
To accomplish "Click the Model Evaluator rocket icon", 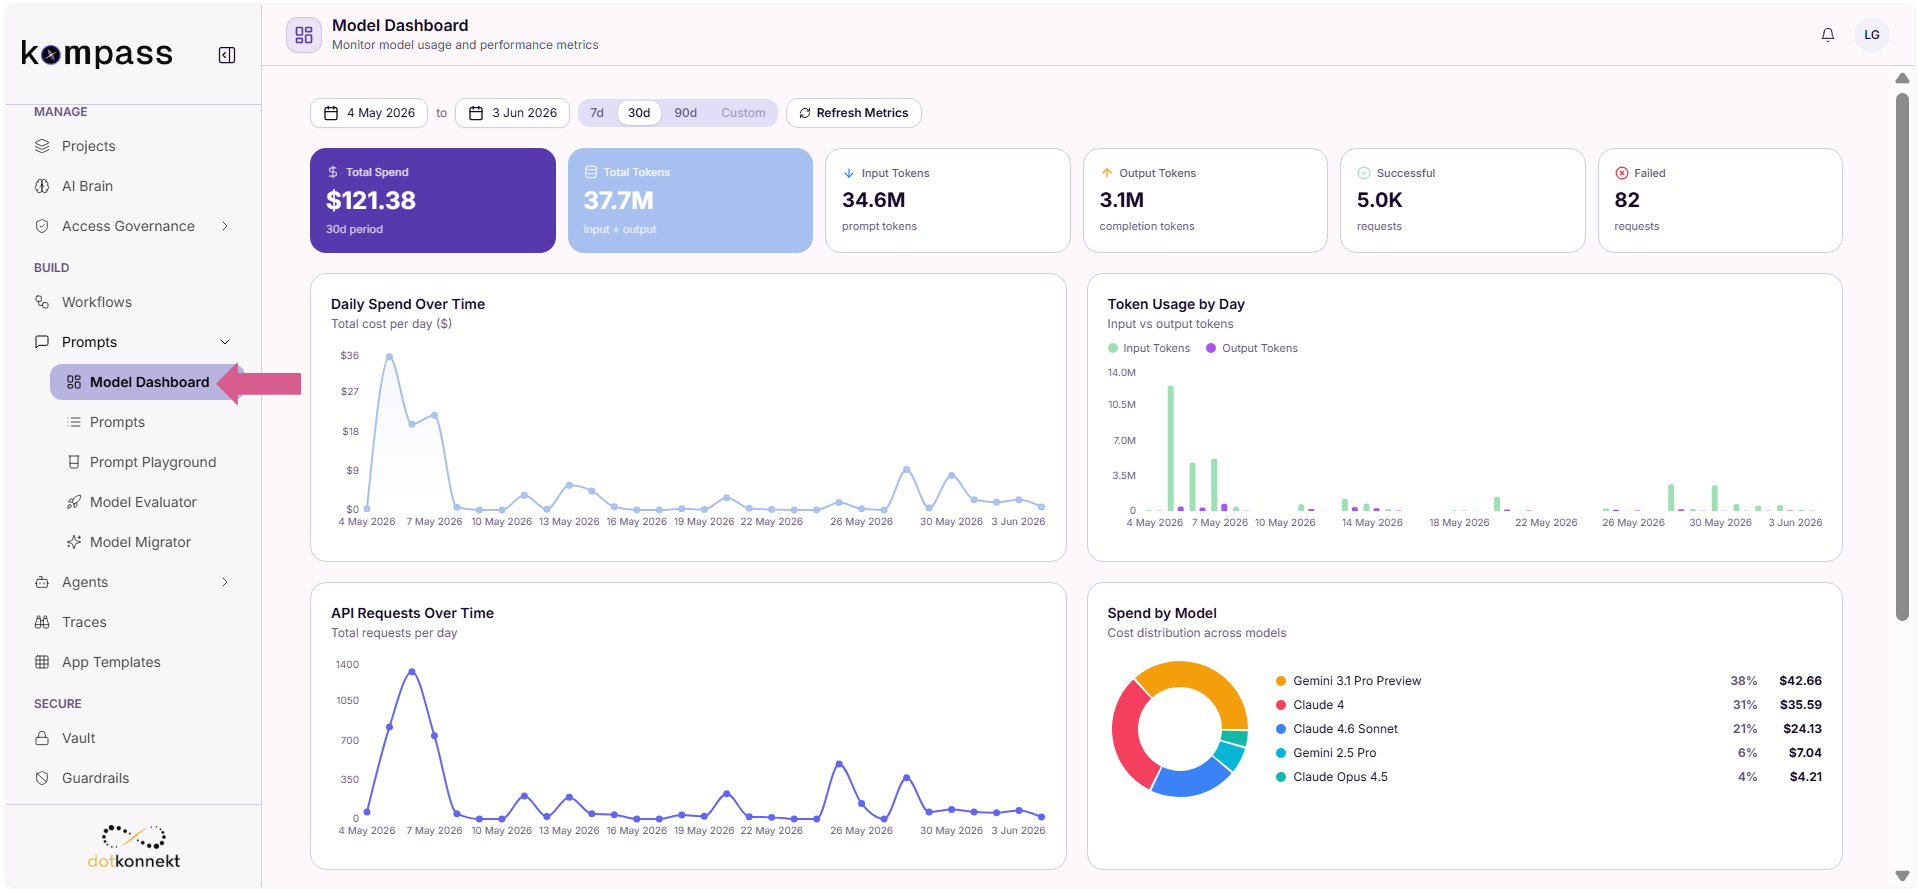I will [x=74, y=502].
